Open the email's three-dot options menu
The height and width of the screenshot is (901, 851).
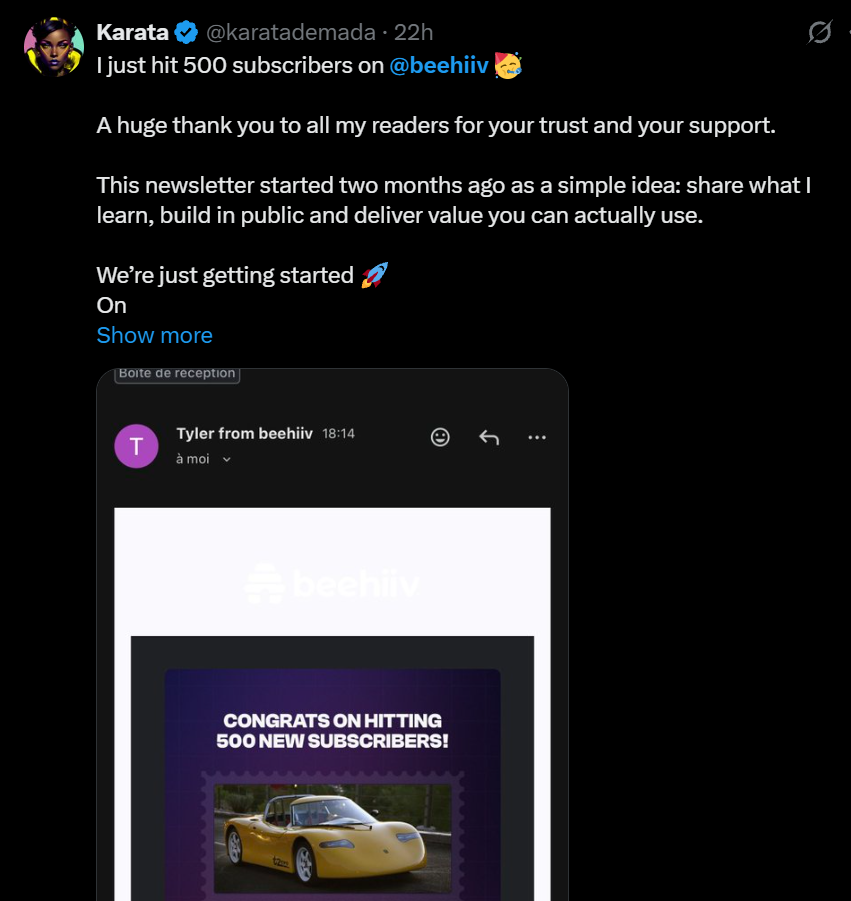[x=537, y=437]
